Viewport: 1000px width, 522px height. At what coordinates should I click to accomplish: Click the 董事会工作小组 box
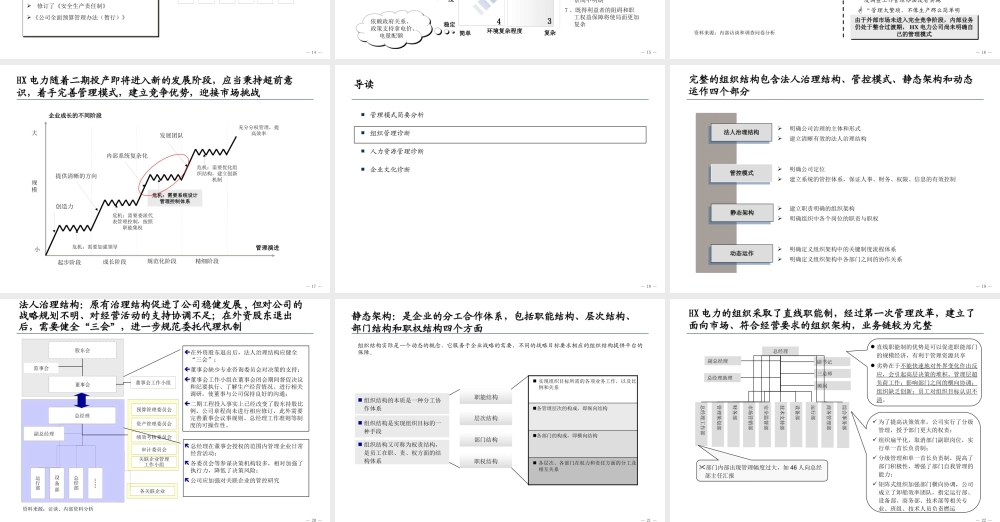click(153, 383)
